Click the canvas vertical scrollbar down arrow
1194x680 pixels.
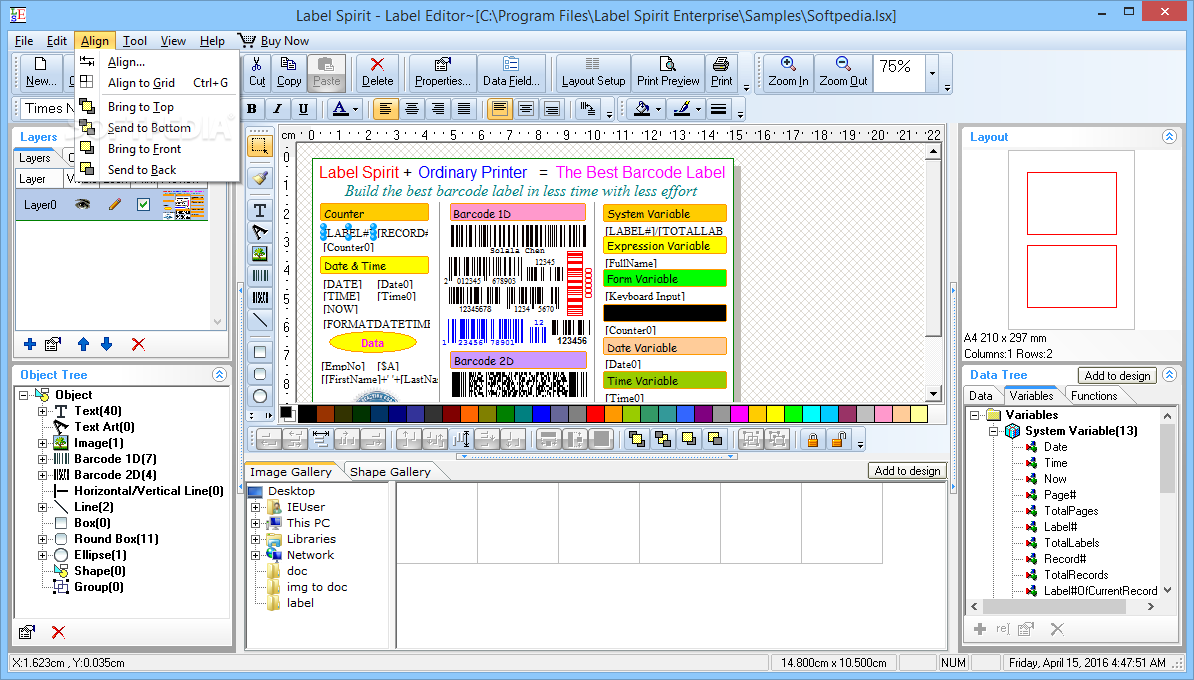(934, 394)
